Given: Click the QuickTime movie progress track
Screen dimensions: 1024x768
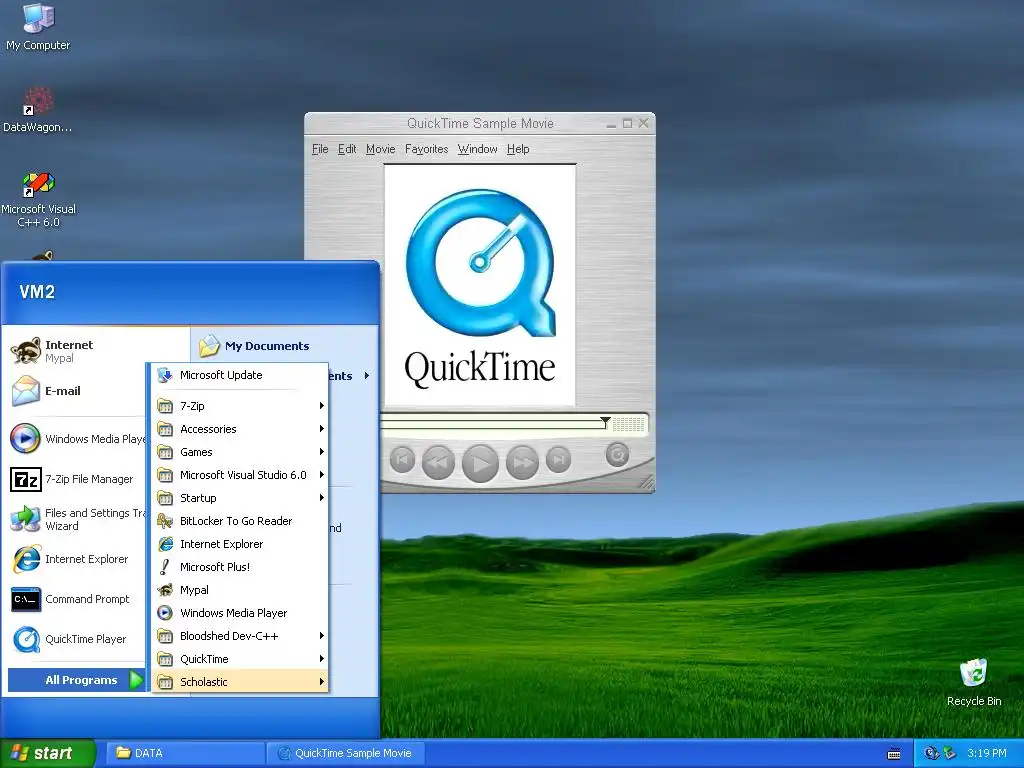Looking at the screenshot, I should (491, 424).
